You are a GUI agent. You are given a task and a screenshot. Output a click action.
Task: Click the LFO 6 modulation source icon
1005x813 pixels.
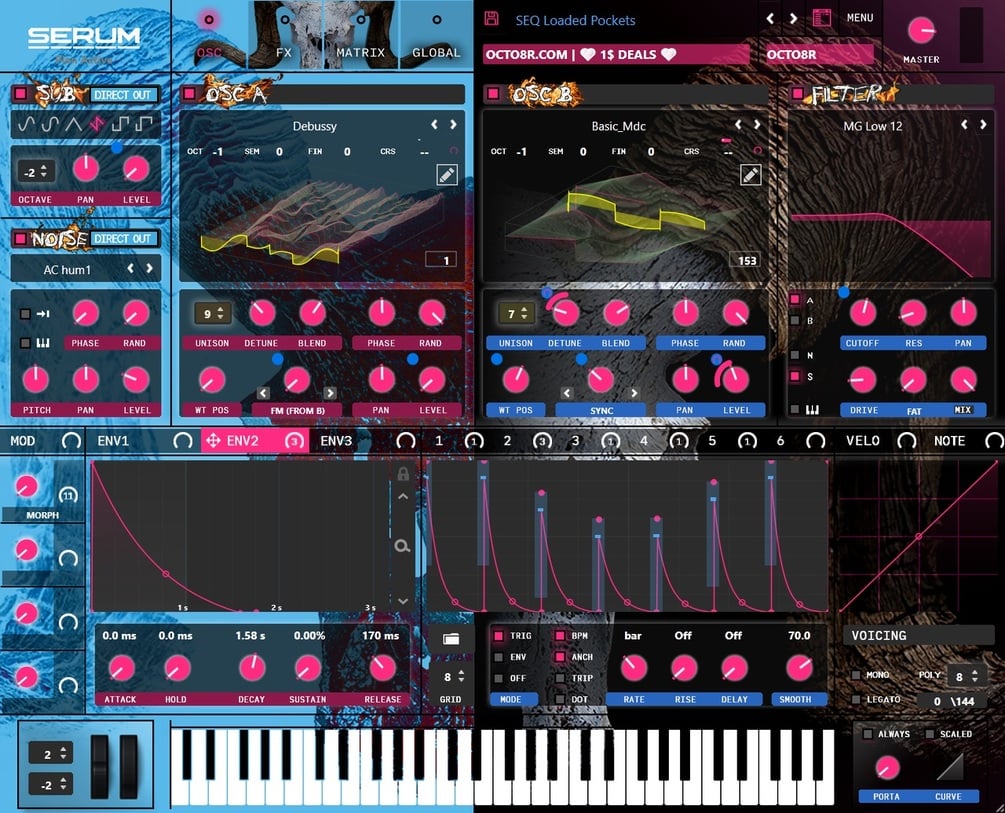[815, 440]
